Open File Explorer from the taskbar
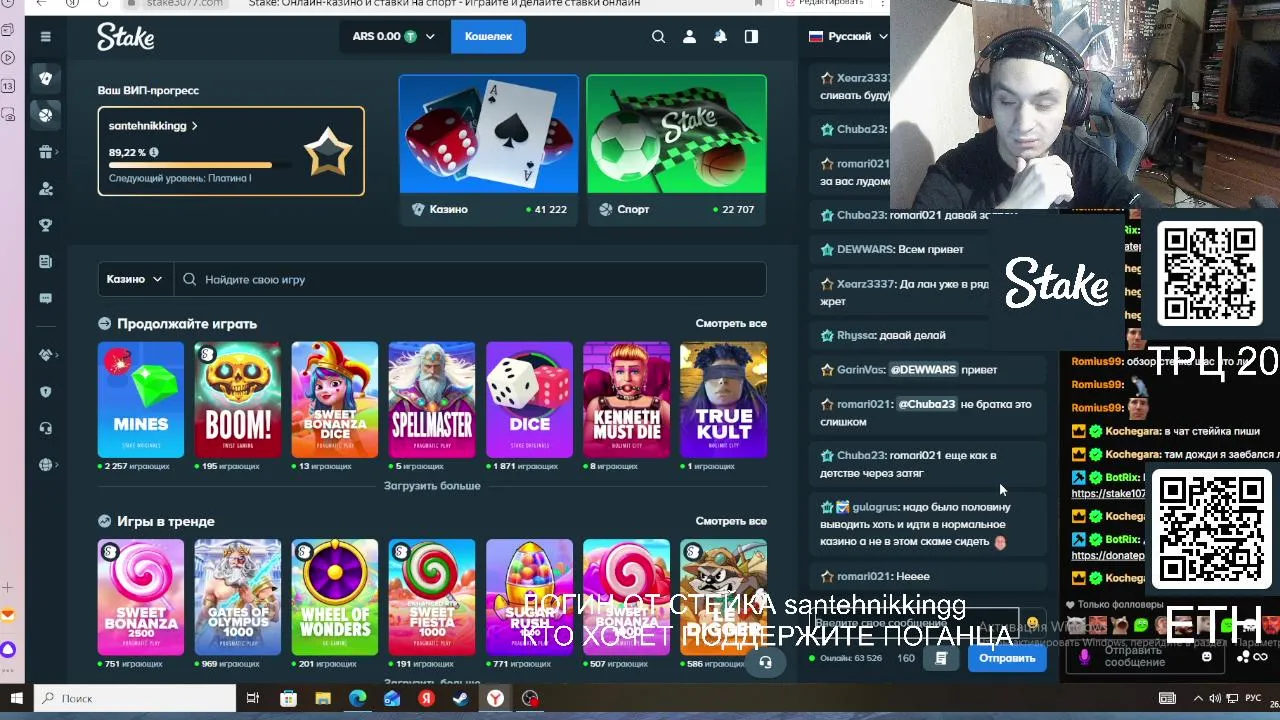The height and width of the screenshot is (720, 1280). click(x=323, y=698)
